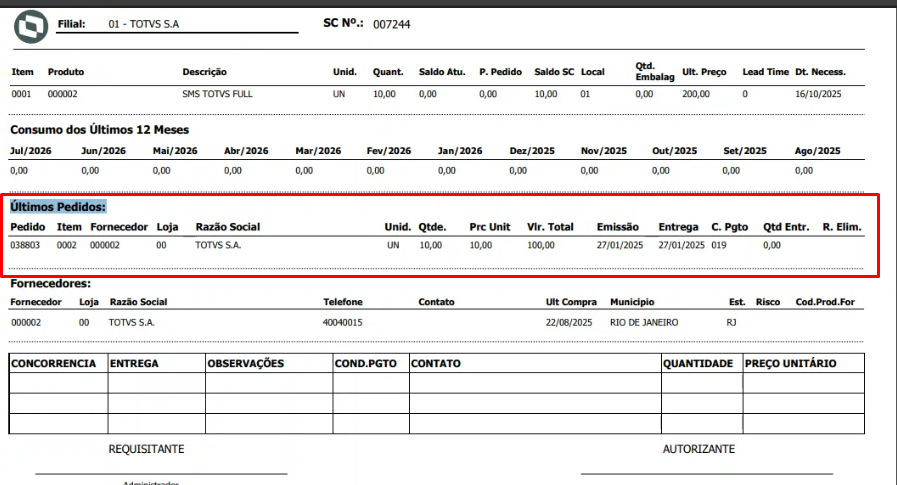Select the Filial value 01 - TOTVS S.A
The width and height of the screenshot is (897, 485).
144,24
